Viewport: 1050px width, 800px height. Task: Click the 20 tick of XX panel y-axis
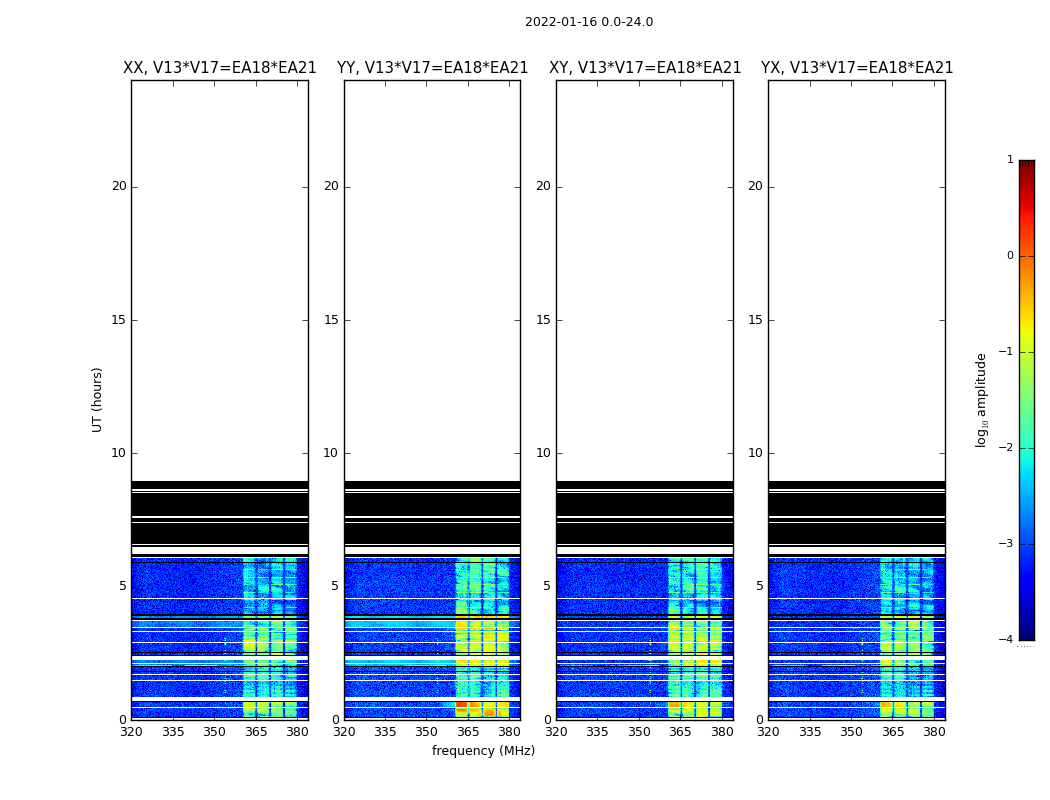tap(119, 186)
